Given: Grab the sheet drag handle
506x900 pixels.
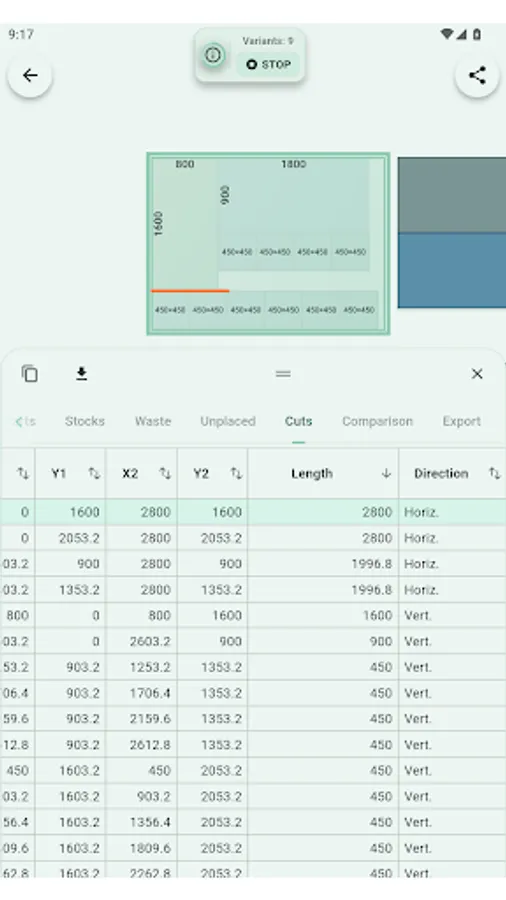Looking at the screenshot, I should [283, 374].
